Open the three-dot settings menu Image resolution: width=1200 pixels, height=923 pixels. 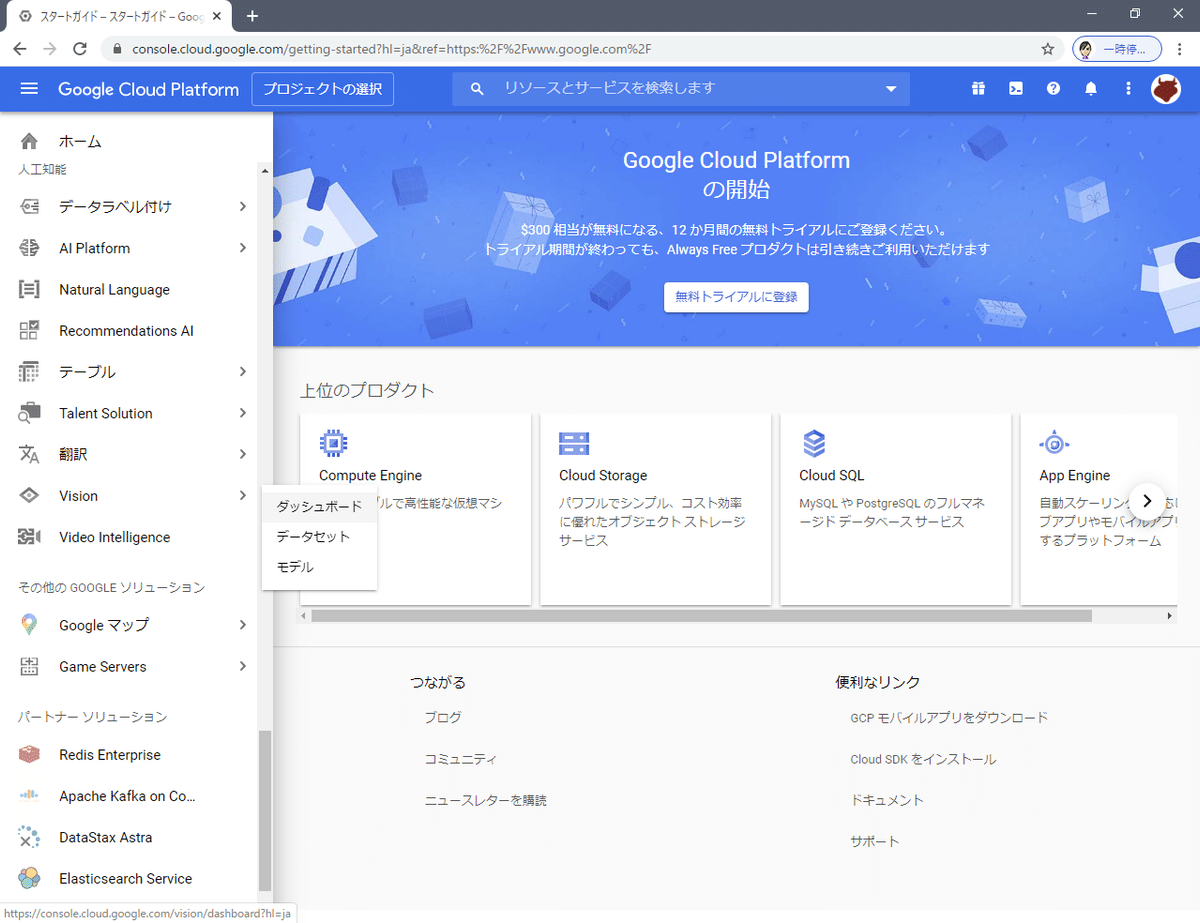1128,89
